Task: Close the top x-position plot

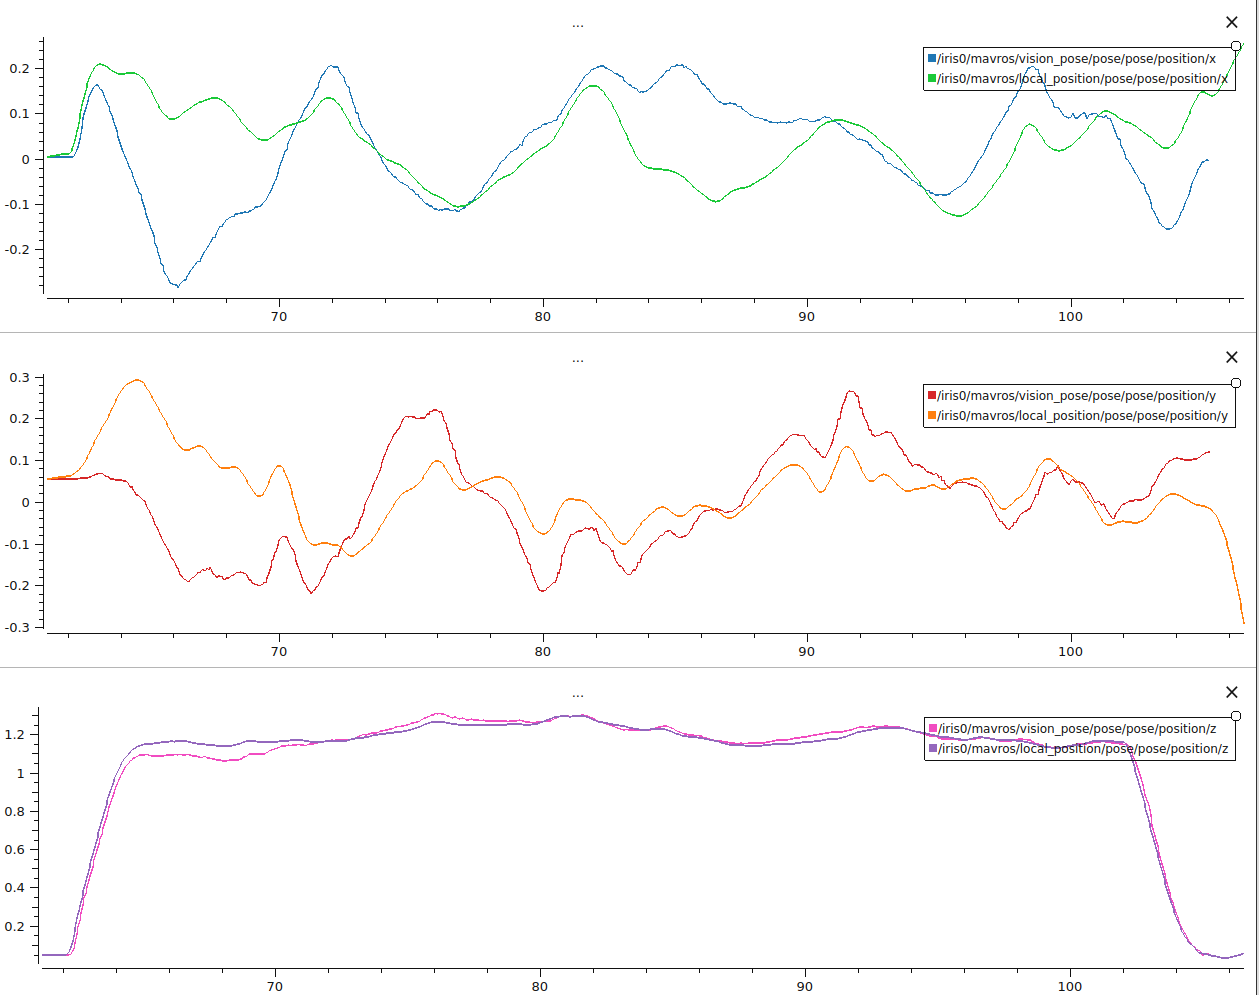Action: [1232, 22]
